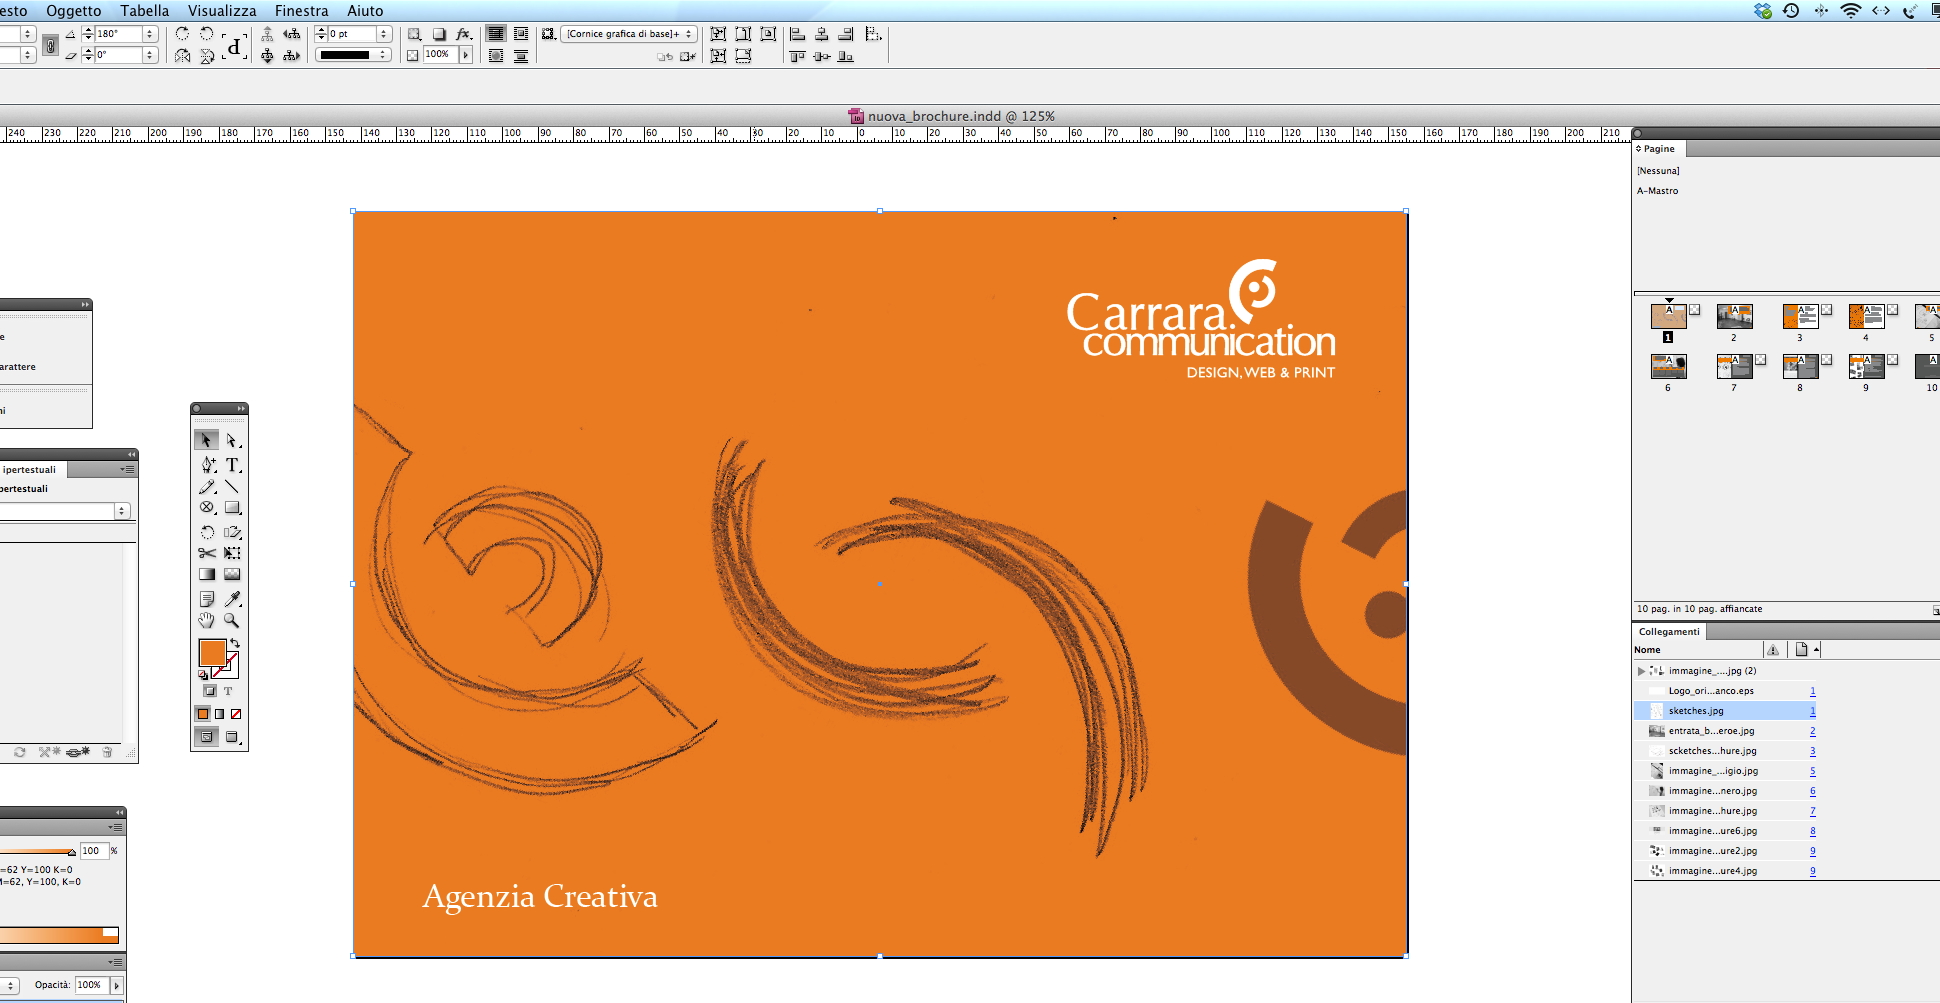Select the Scissors tool

[x=207, y=553]
